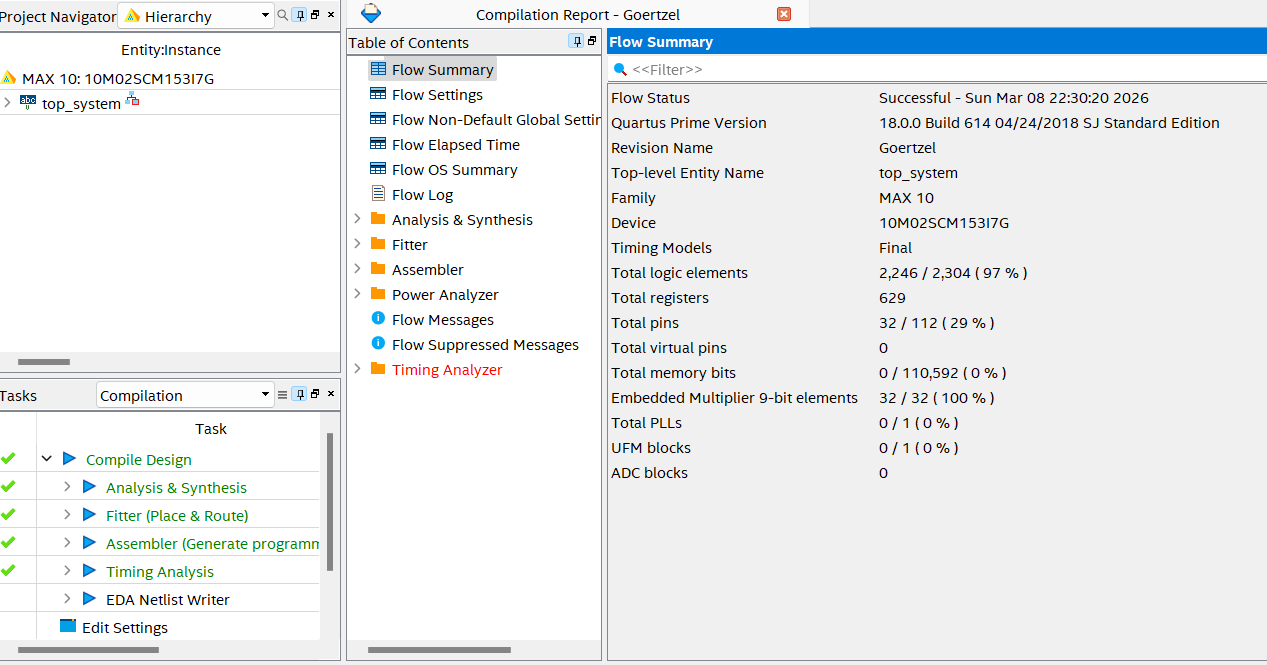Click the play icon beside Compile Design
Screen dimensions: 1267x665
click(x=69, y=459)
